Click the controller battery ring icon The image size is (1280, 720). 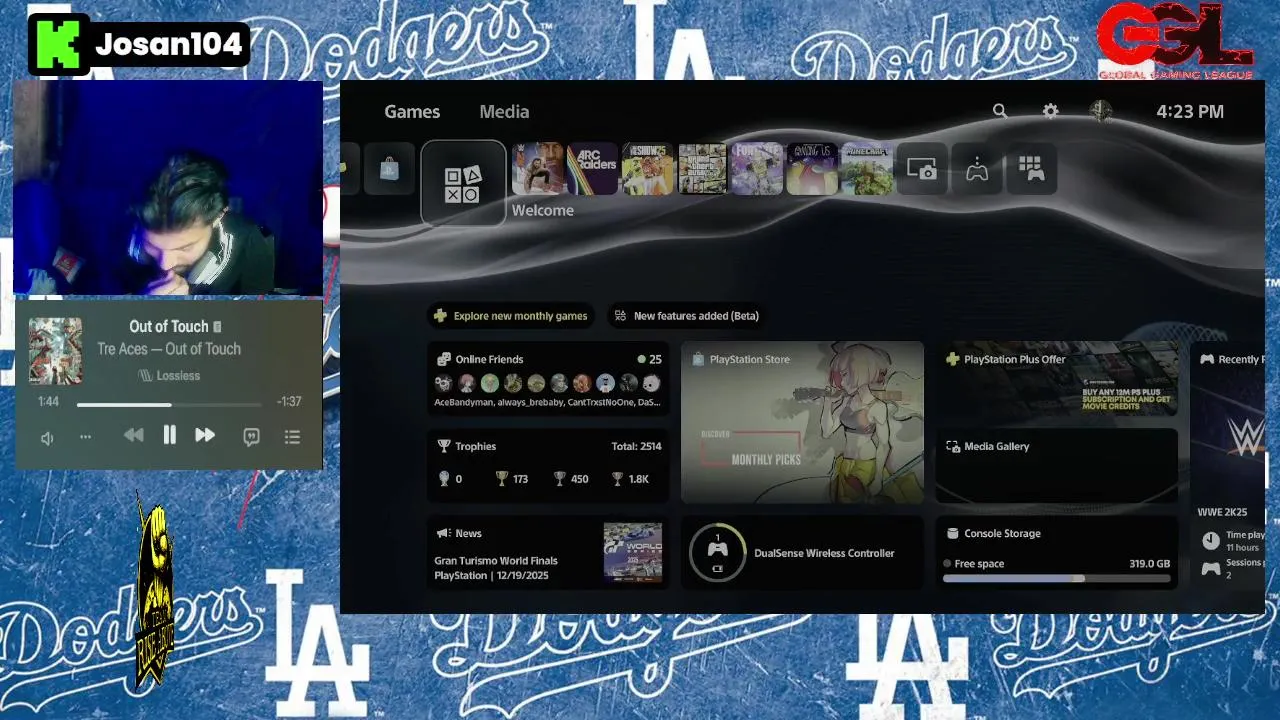[717, 553]
